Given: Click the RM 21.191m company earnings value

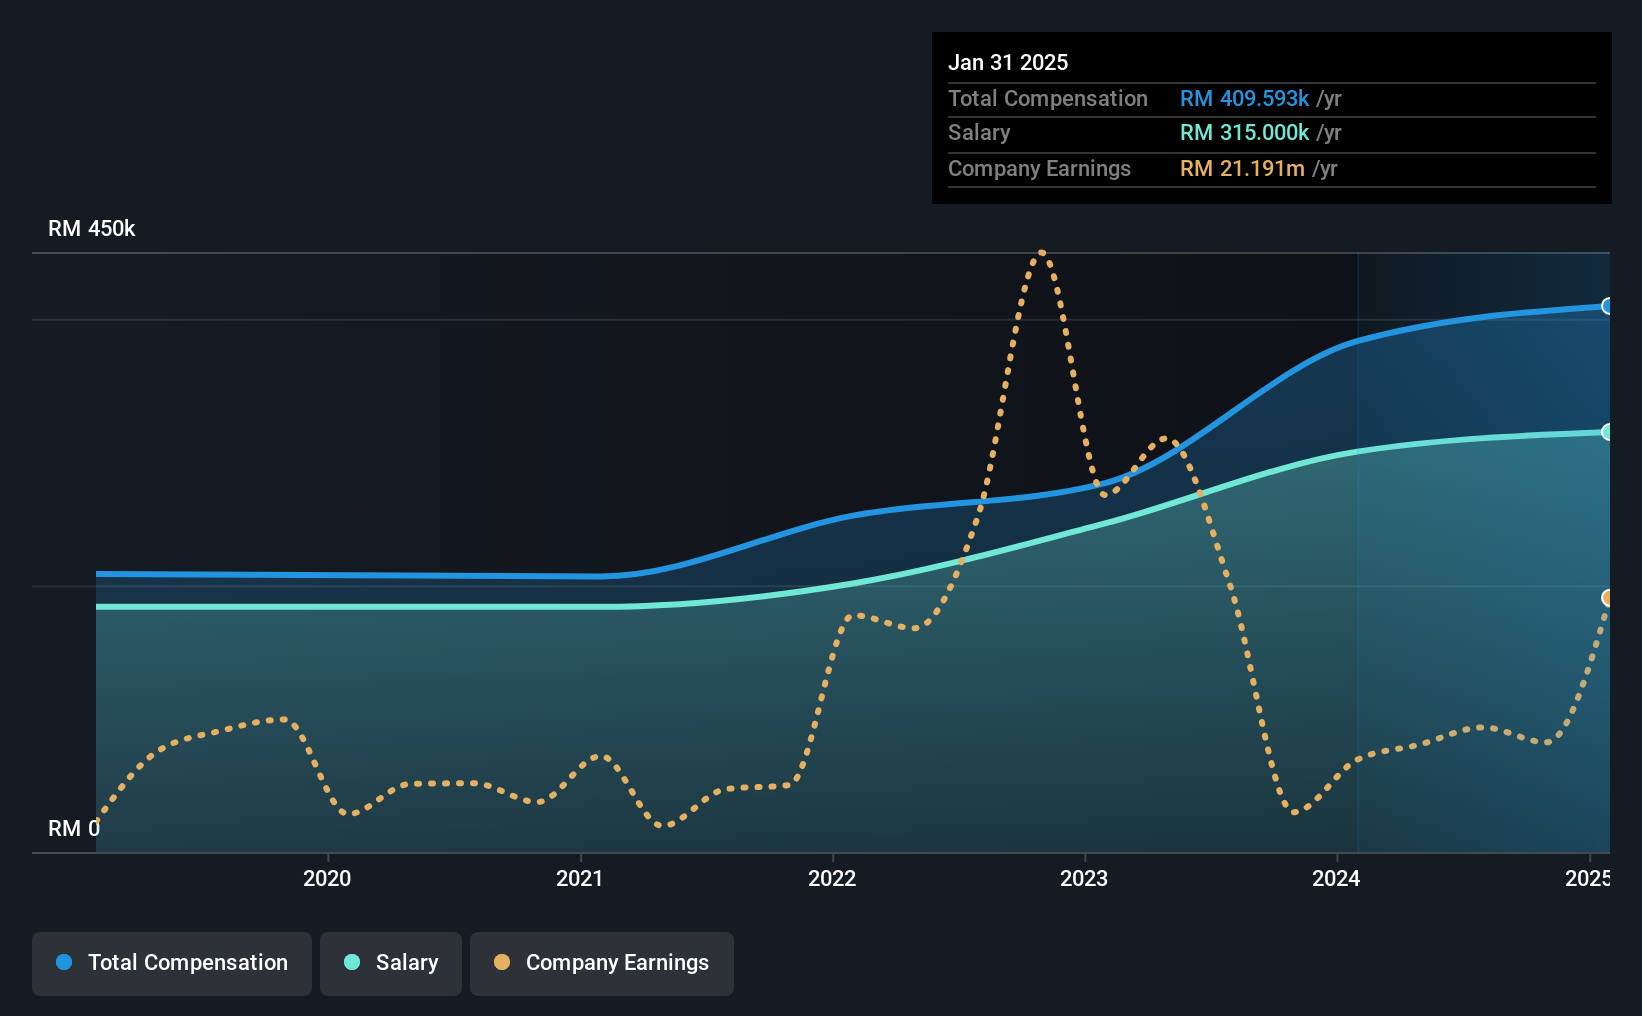Looking at the screenshot, I should pyautogui.click(x=1242, y=169).
